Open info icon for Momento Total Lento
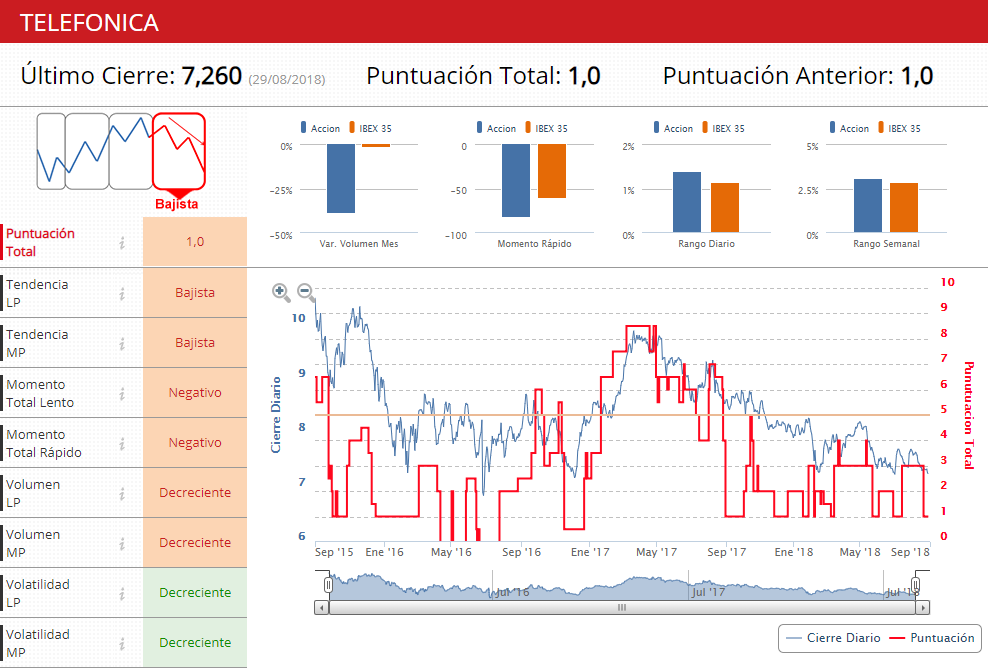This screenshot has height=668, width=989. pyautogui.click(x=122, y=394)
